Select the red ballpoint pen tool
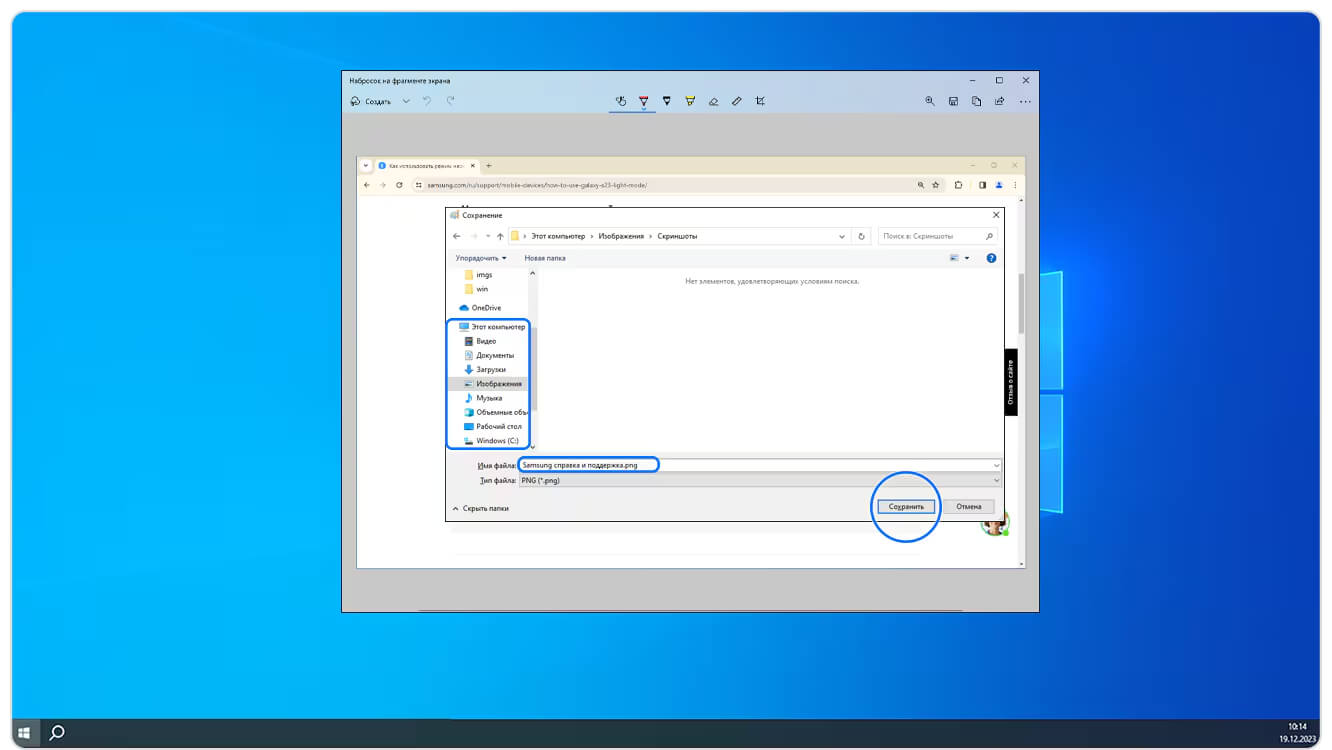 (x=643, y=101)
